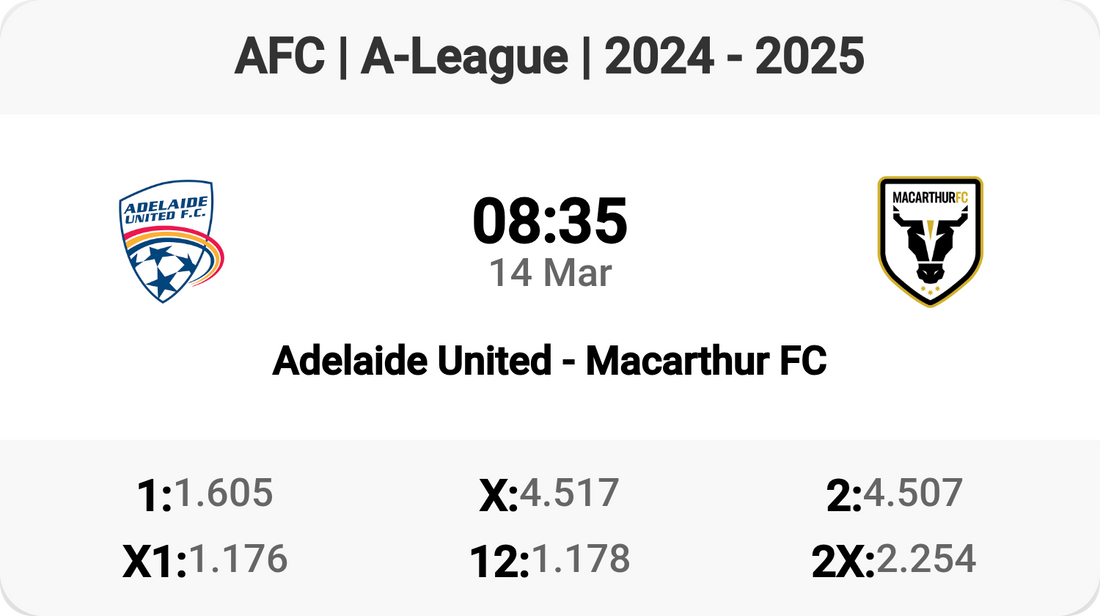Screen dimensions: 1100x616
Task: Click the bold "2X:" market label
Action: pyautogui.click(x=843, y=562)
